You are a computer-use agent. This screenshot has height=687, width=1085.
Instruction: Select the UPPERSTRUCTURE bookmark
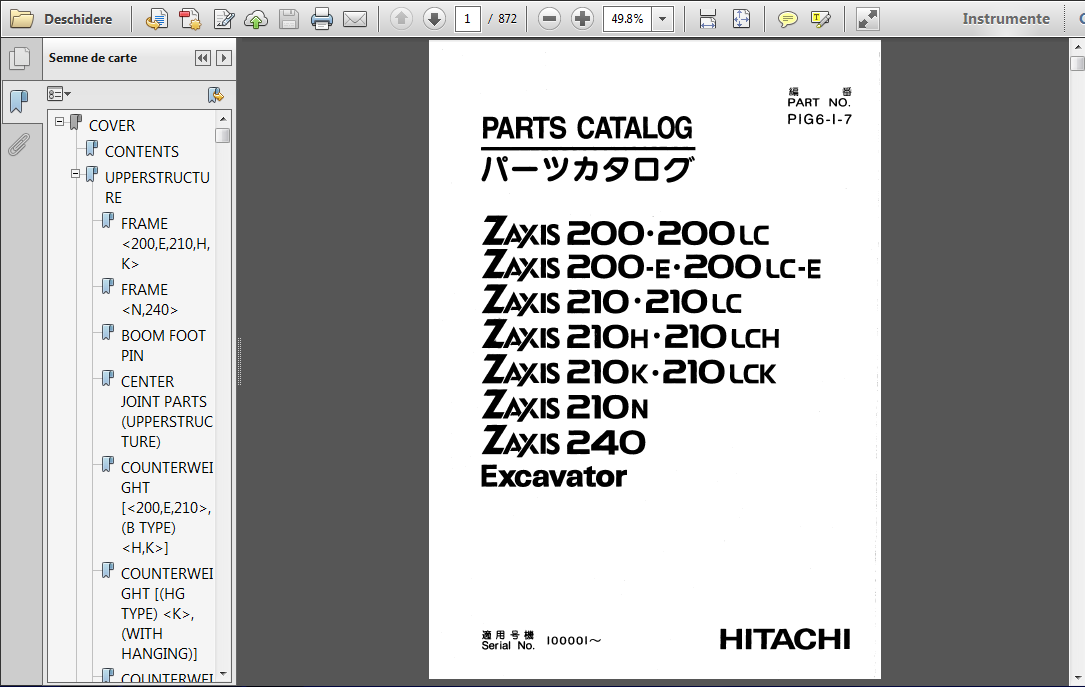pos(157,187)
